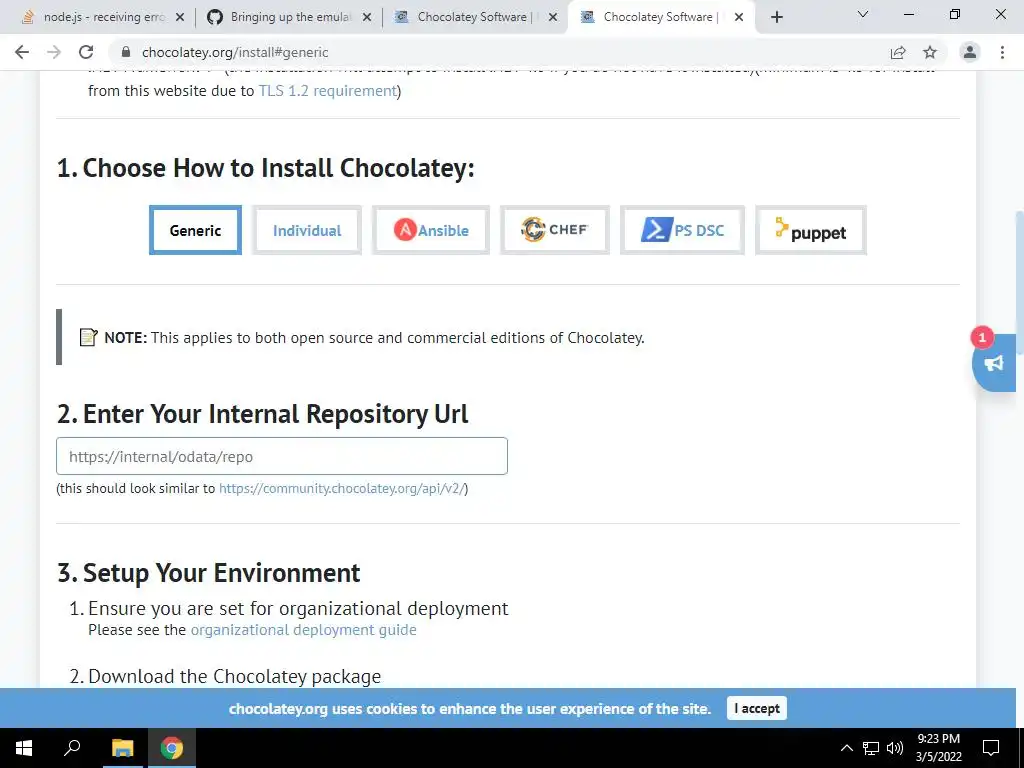Screen dimensions: 1024x768
Task: Open Chrome's three-dot menu
Action: (x=1002, y=52)
